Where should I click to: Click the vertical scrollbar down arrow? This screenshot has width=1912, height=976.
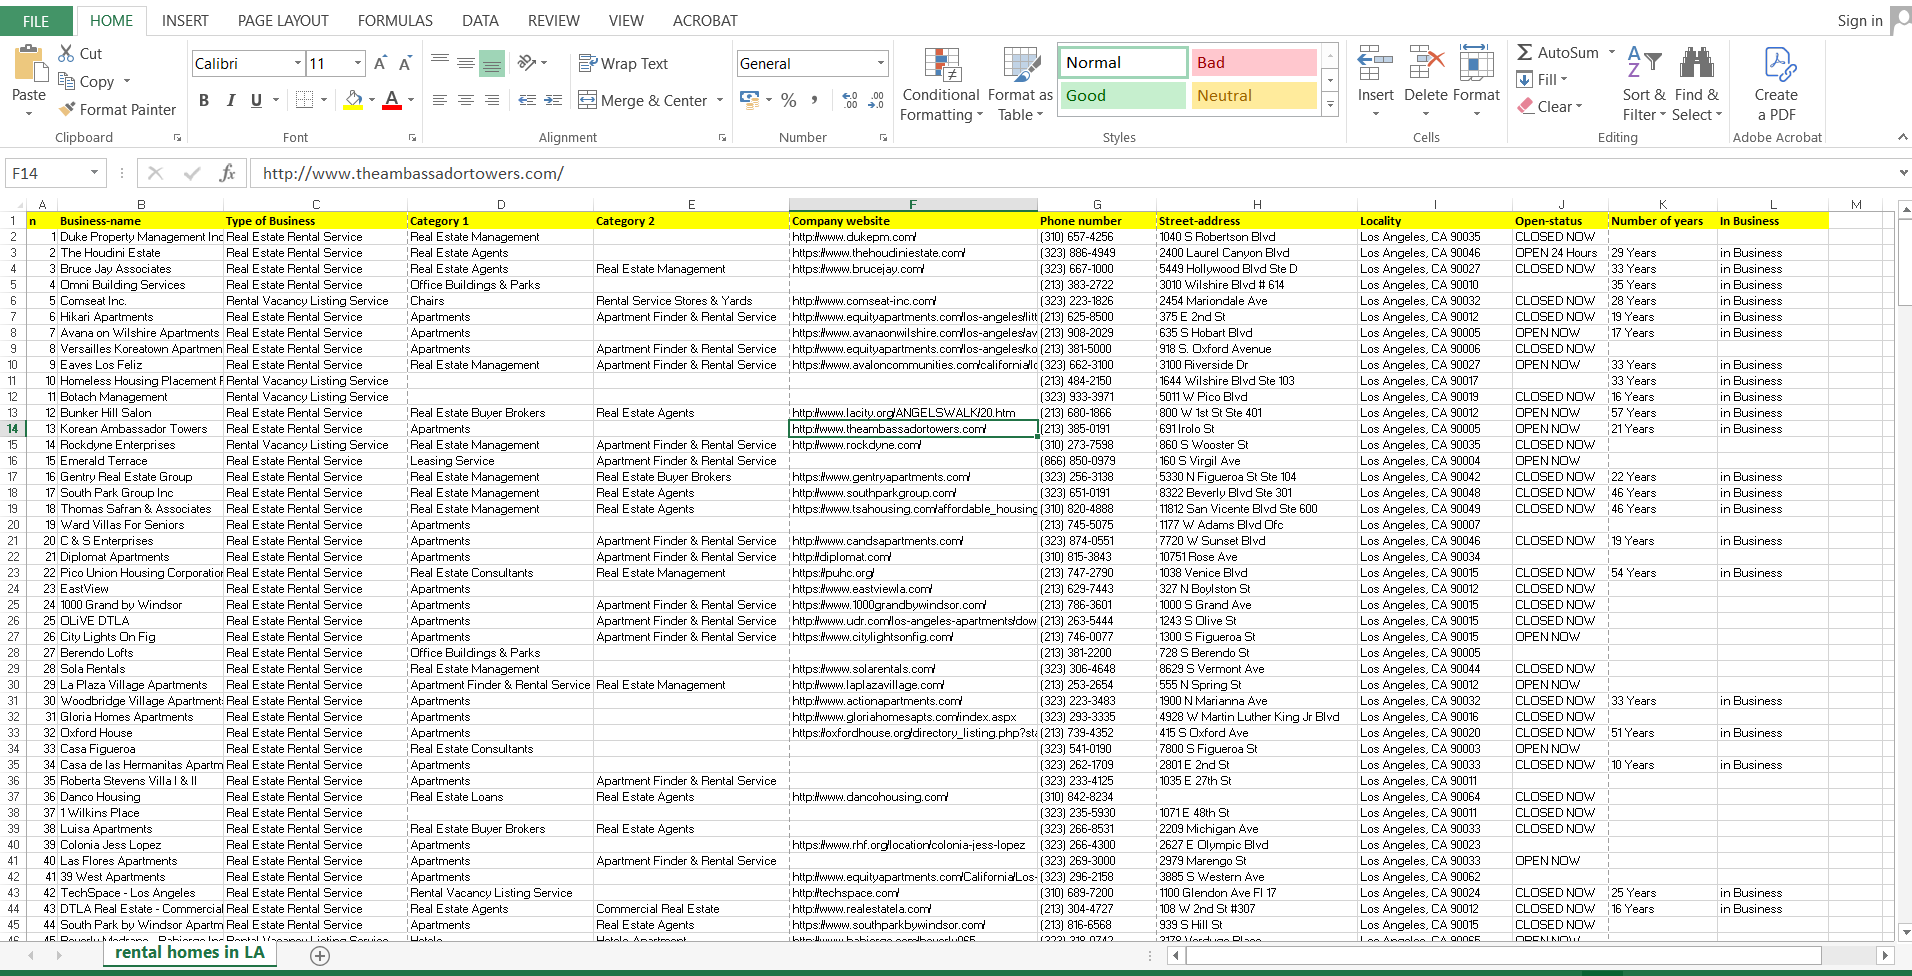[x=1904, y=932]
